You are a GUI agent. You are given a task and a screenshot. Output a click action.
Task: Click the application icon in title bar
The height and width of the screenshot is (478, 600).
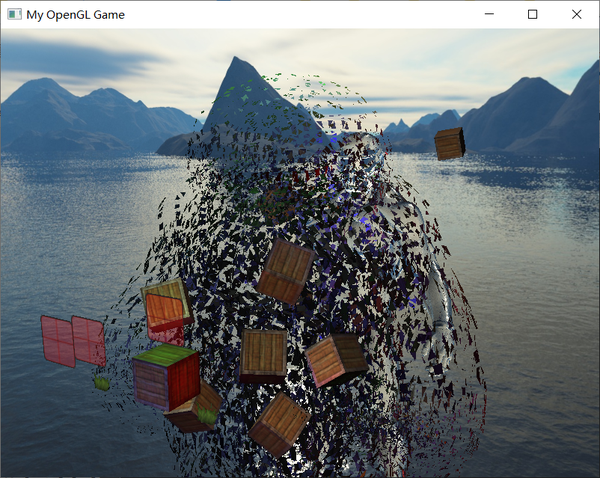(x=15, y=15)
